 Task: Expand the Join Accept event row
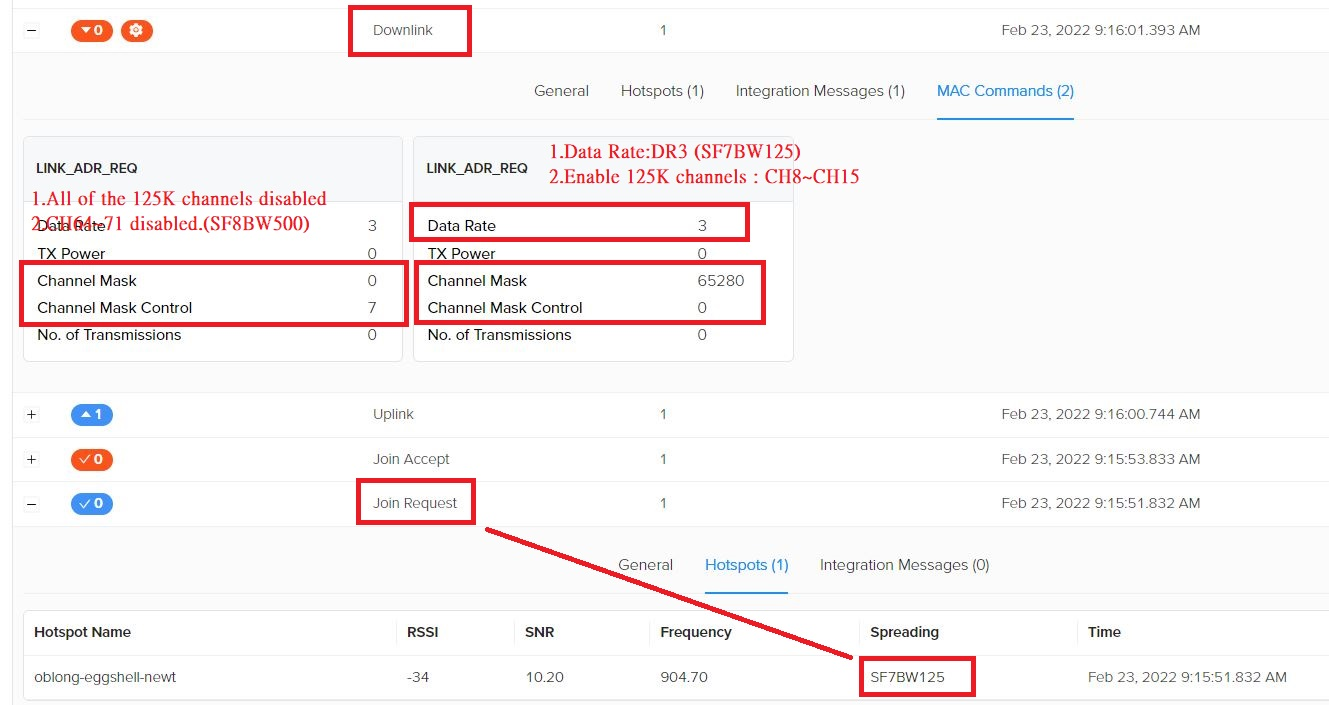click(x=30, y=459)
